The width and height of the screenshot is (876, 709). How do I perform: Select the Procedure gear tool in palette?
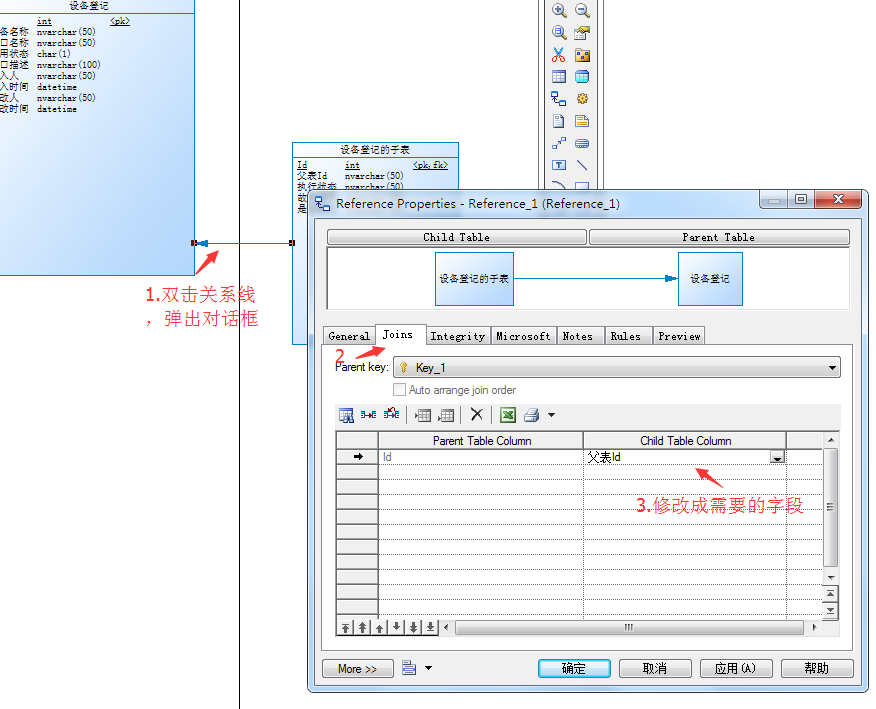point(582,99)
